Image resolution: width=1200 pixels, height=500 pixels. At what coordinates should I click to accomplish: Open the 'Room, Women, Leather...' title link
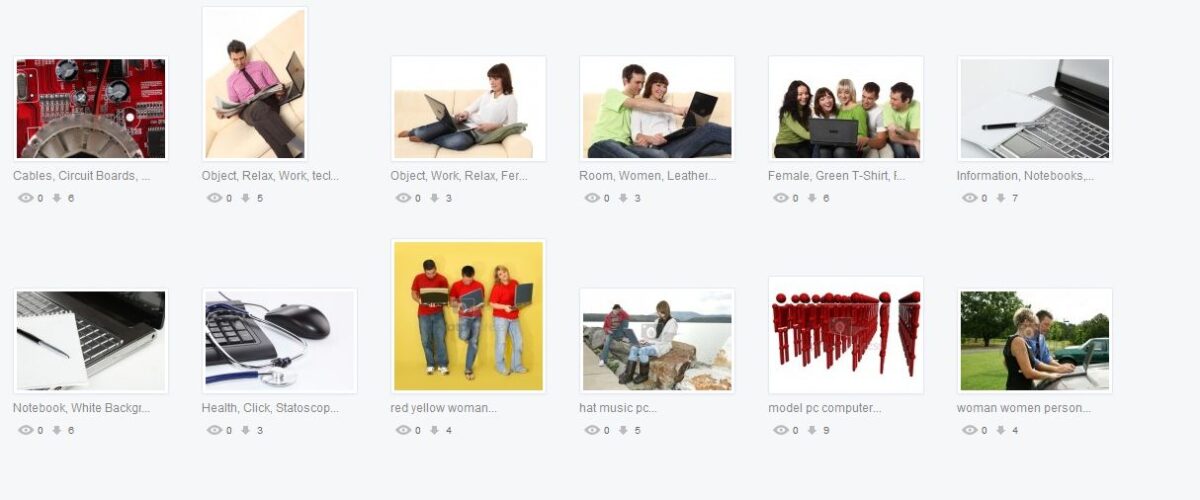pos(648,176)
